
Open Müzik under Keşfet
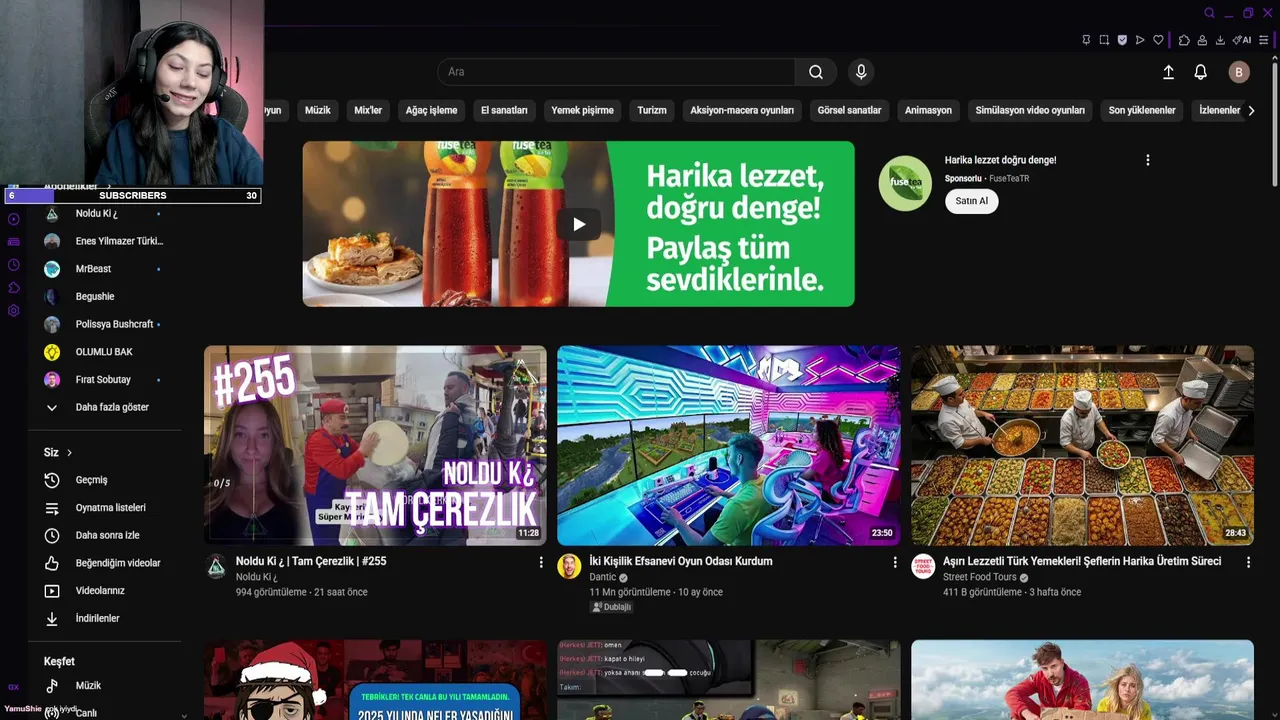pos(104,686)
